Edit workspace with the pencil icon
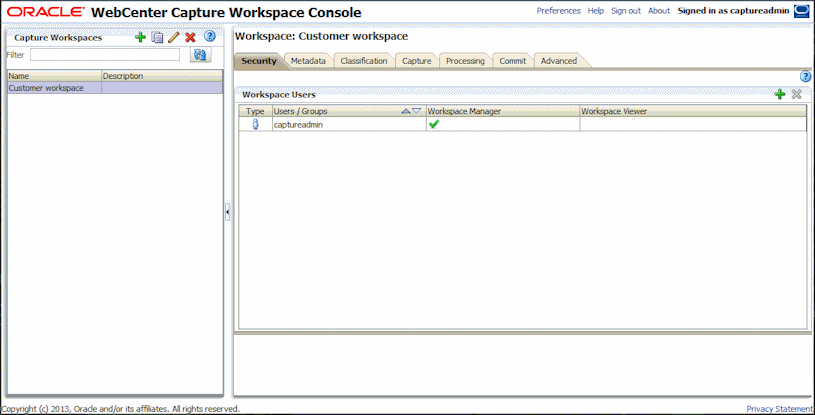Screen dimensions: 815x415 tap(174, 37)
